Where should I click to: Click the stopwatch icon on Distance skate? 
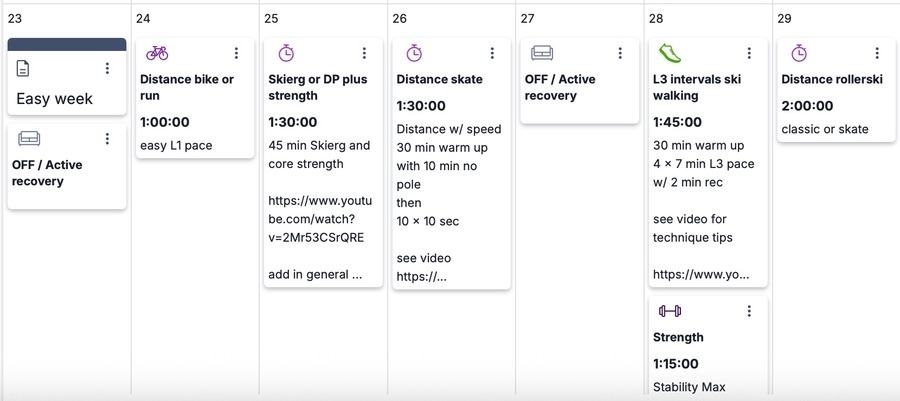click(x=414, y=53)
